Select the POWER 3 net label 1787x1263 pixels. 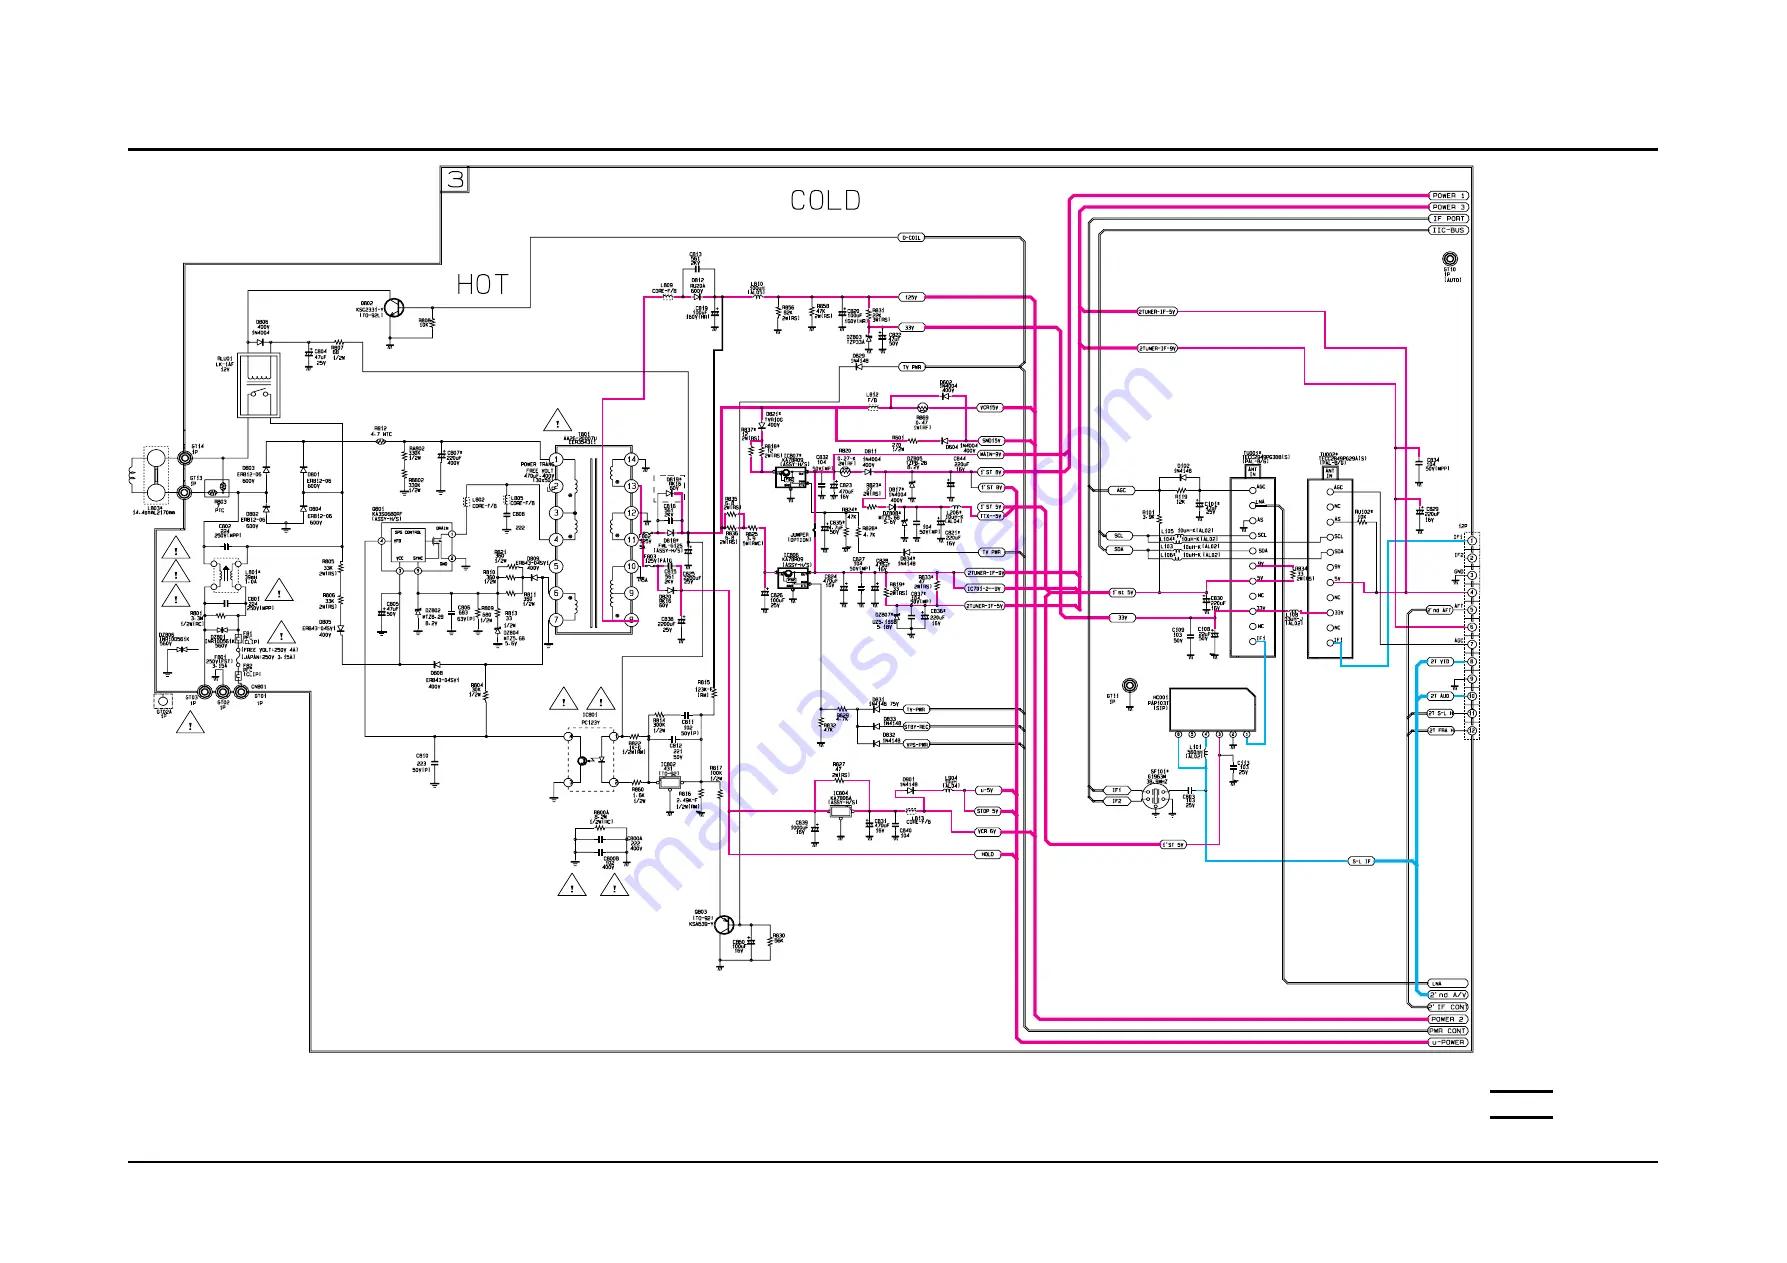[x=1448, y=207]
